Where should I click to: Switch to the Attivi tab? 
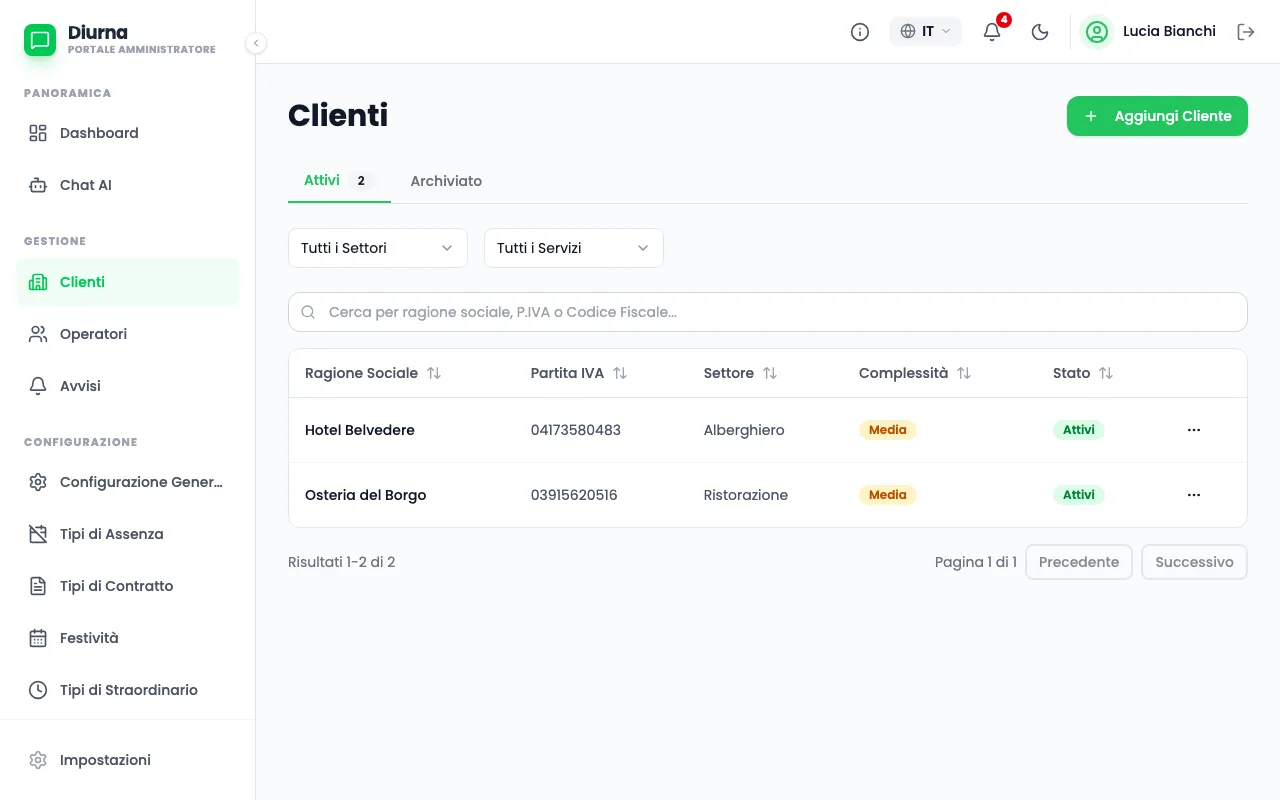coord(339,181)
